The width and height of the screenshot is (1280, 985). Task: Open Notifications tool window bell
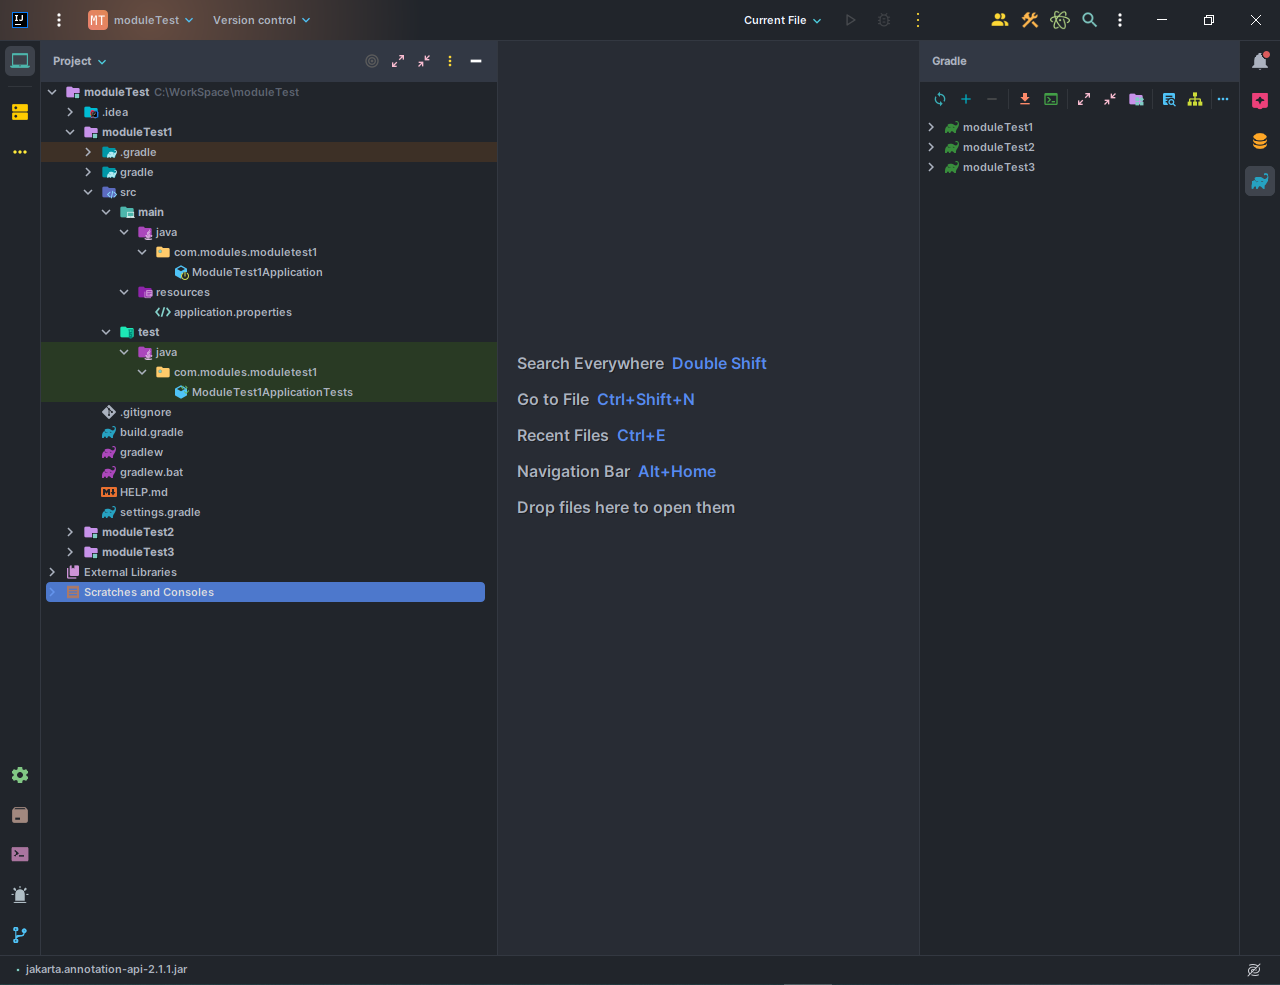pyautogui.click(x=1260, y=61)
